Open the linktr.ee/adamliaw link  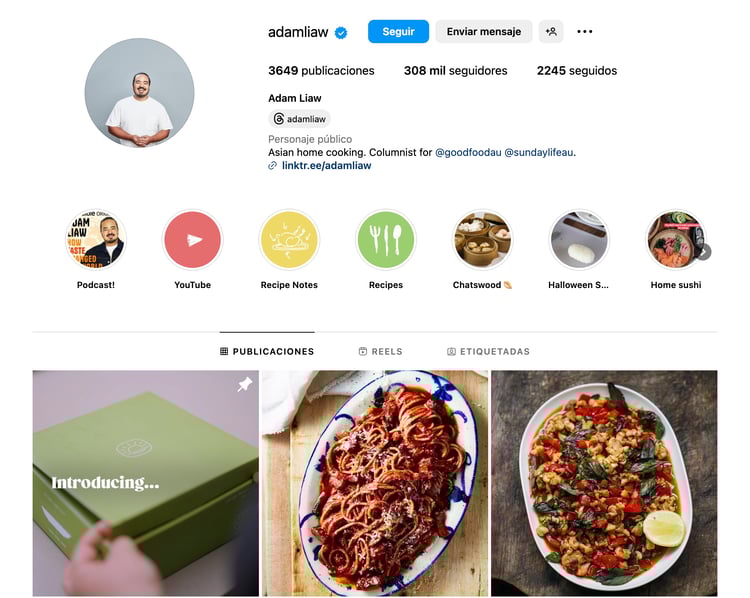tap(326, 166)
